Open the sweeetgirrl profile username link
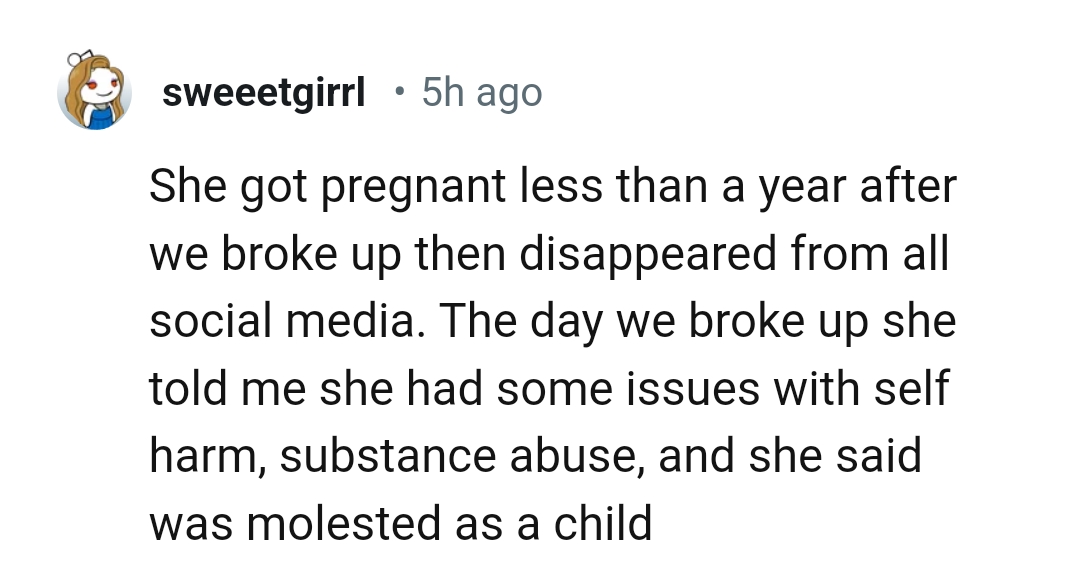Image resolution: width=1079 pixels, height=586 pixels. (x=263, y=94)
